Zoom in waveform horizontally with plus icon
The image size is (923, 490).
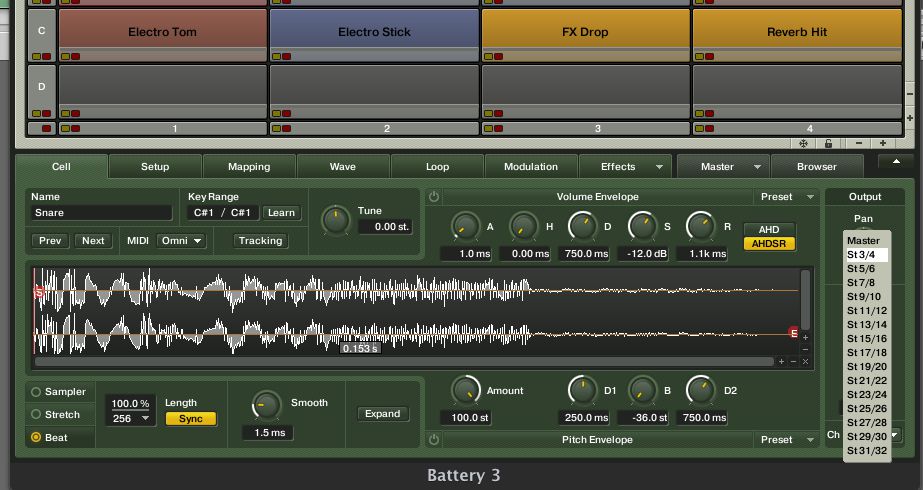(781, 361)
